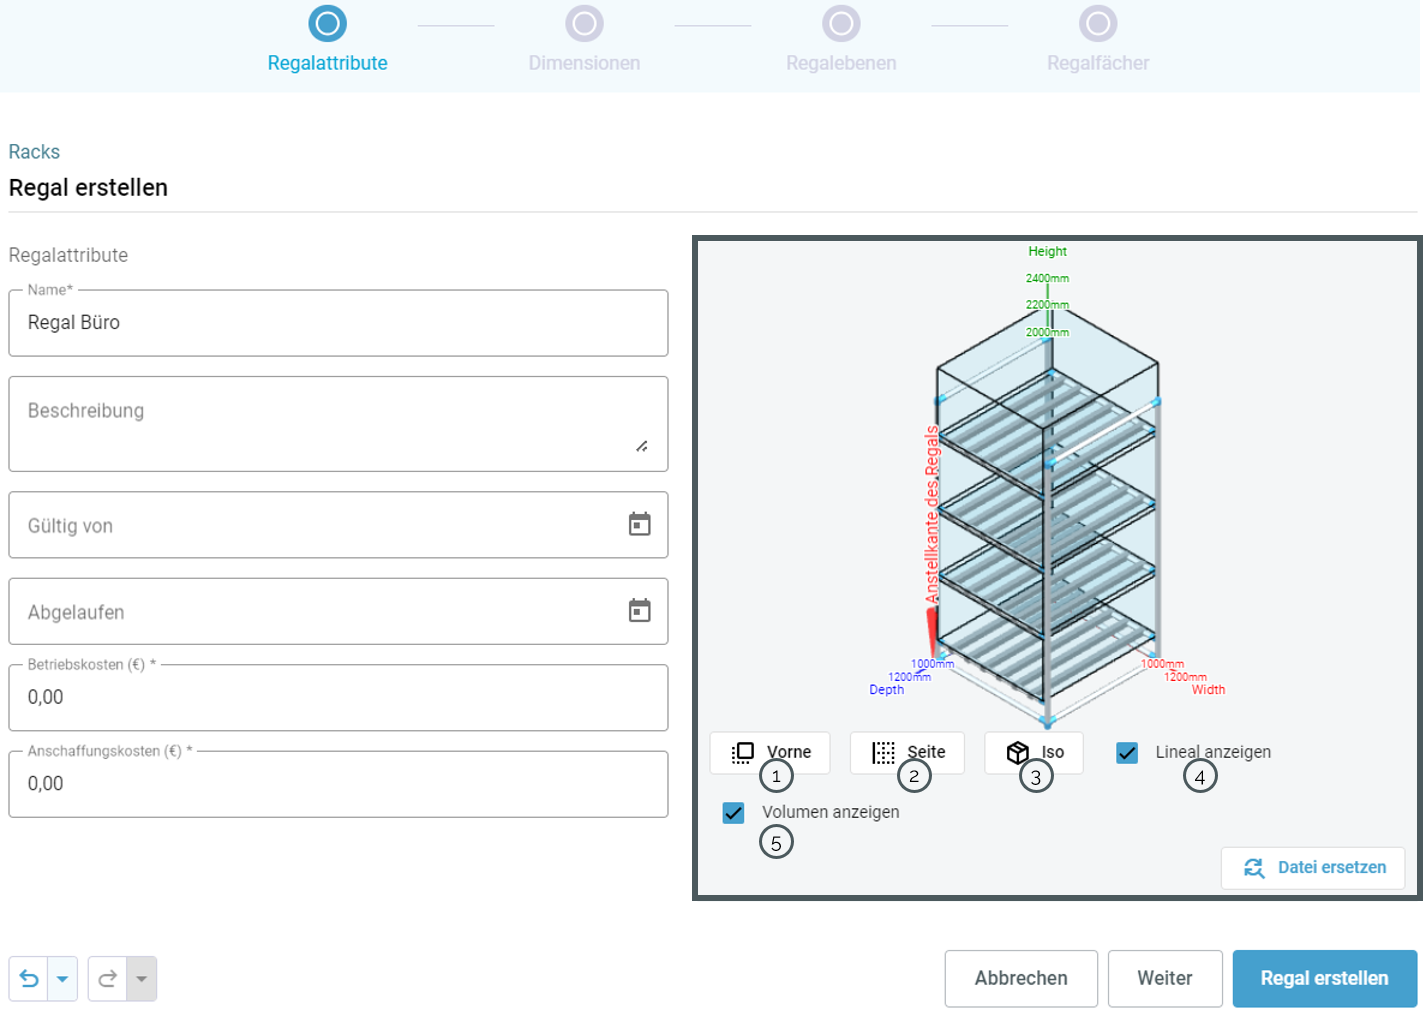The image size is (1424, 1012).
Task: Click the Vorne front view icon
Action: (x=743, y=752)
